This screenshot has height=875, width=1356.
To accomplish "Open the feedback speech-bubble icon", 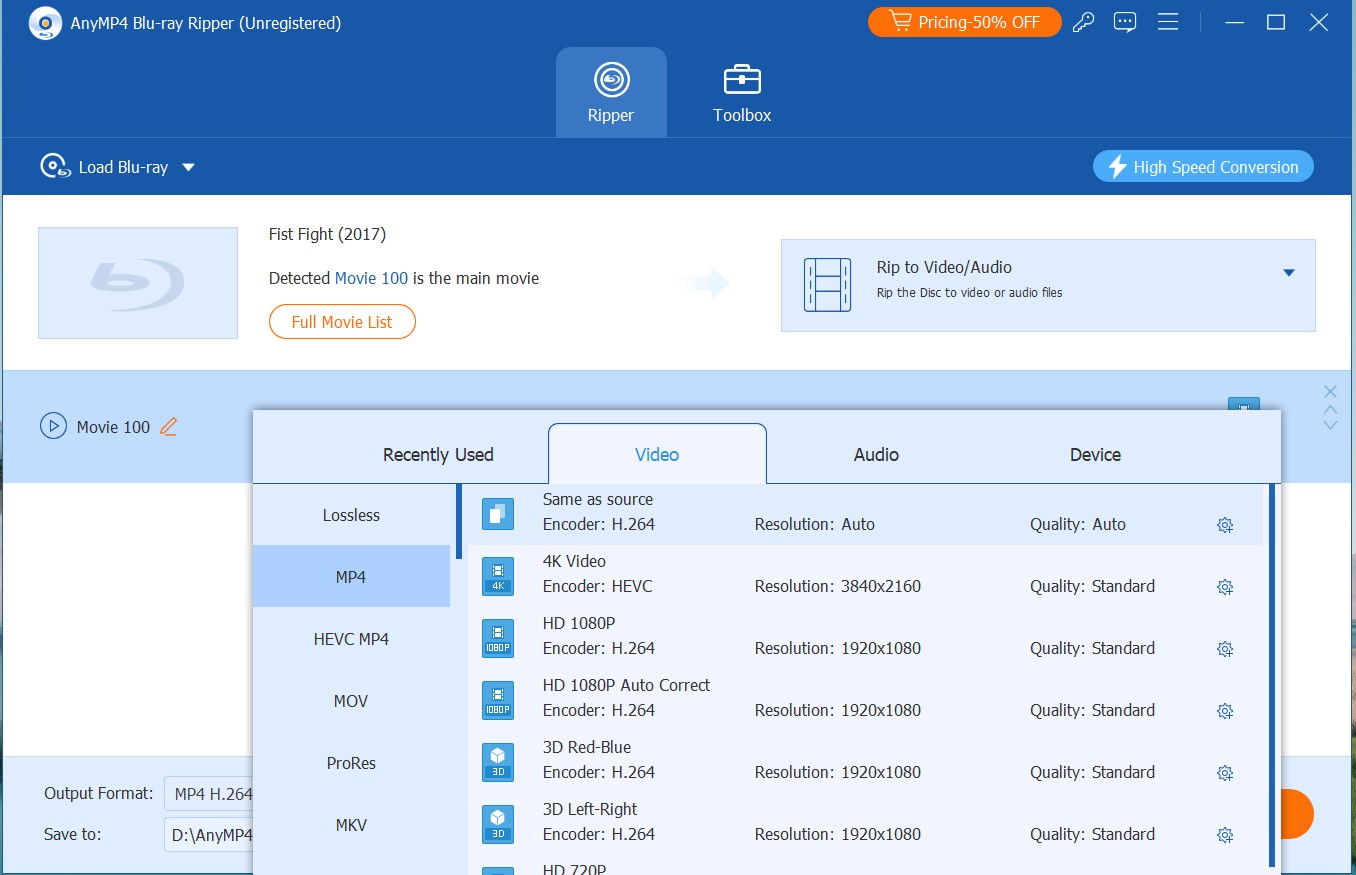I will [x=1124, y=21].
